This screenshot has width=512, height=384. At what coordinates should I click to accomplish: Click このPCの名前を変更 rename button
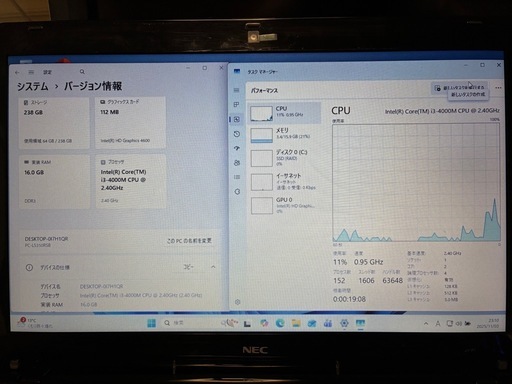pos(189,241)
